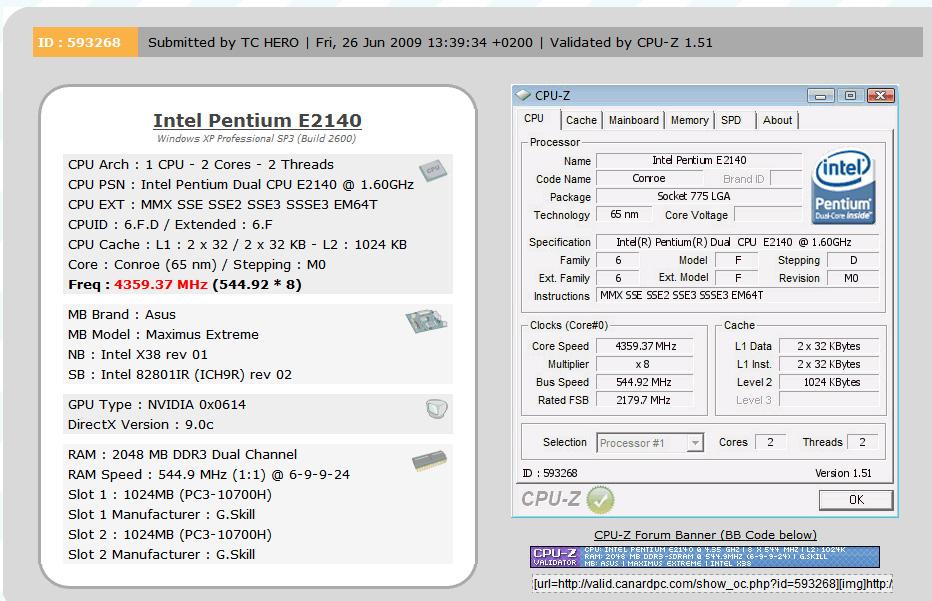This screenshot has width=932, height=601.
Task: Open the Processor #1 selection dropdown
Action: [x=695, y=443]
